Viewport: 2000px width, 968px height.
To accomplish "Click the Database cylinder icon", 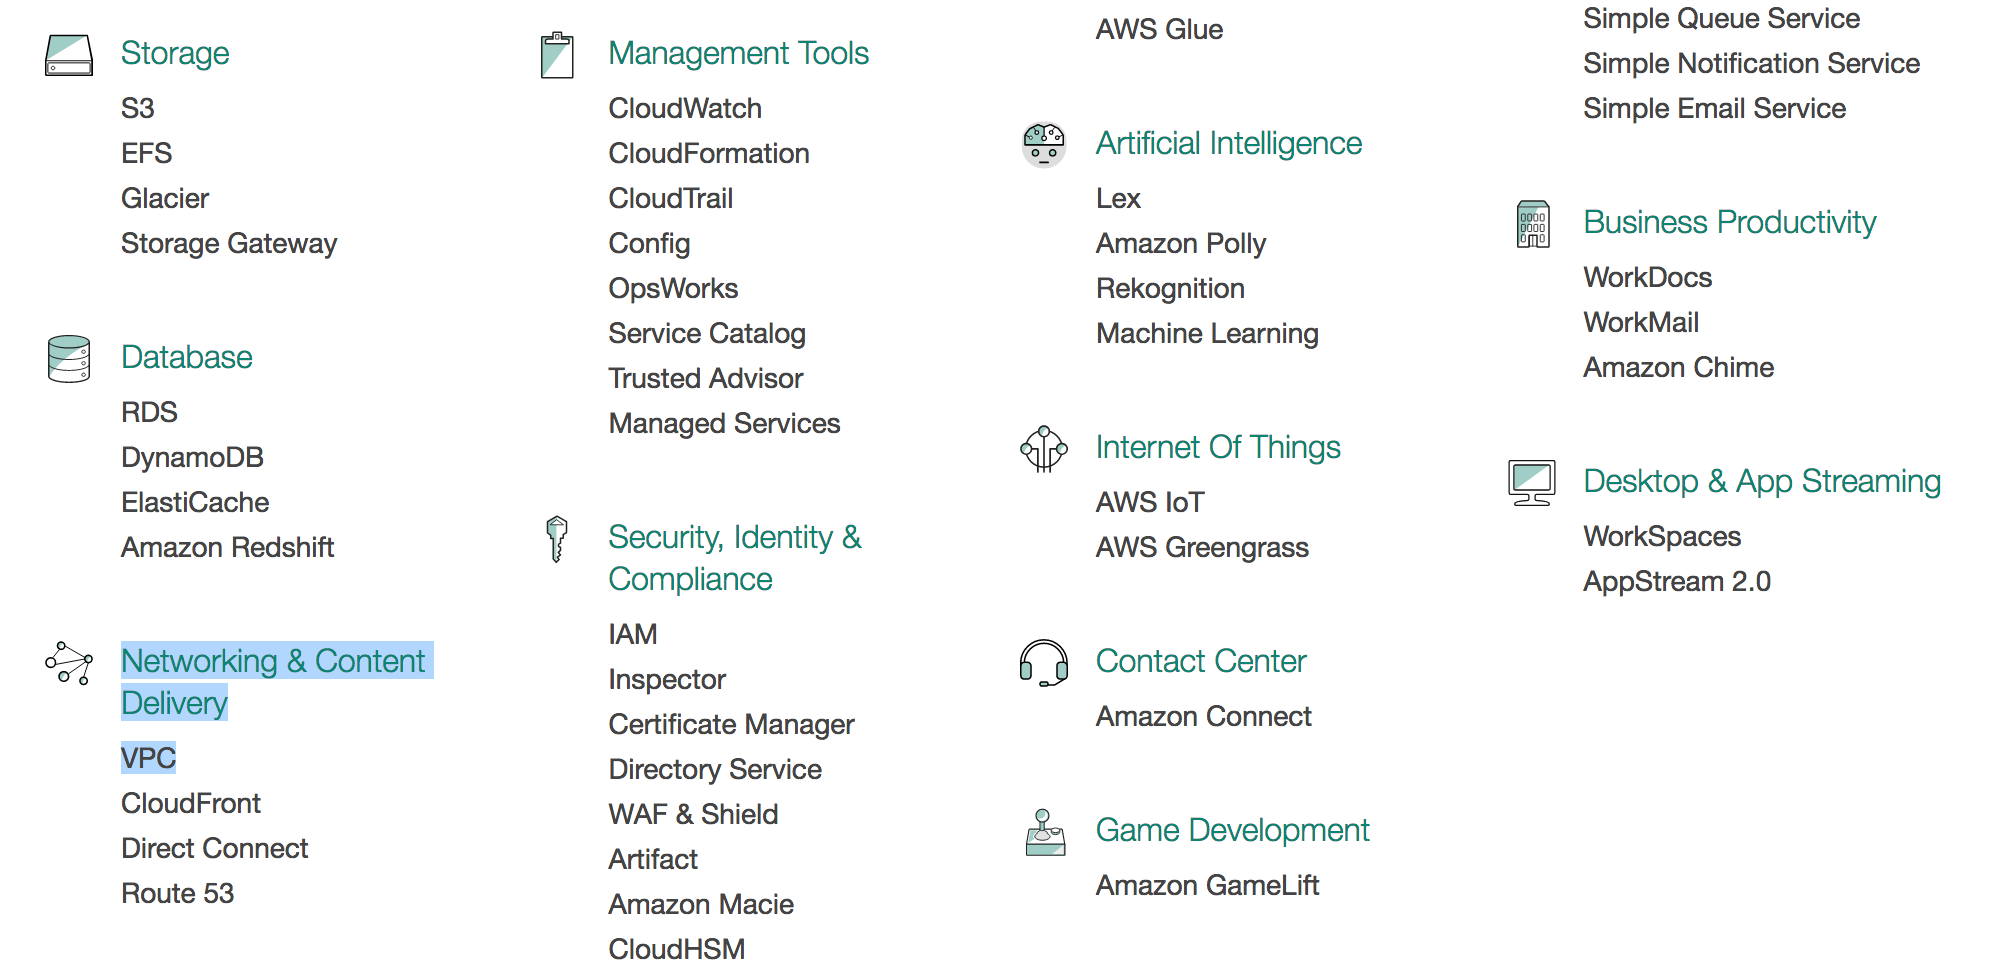I will click(69, 359).
